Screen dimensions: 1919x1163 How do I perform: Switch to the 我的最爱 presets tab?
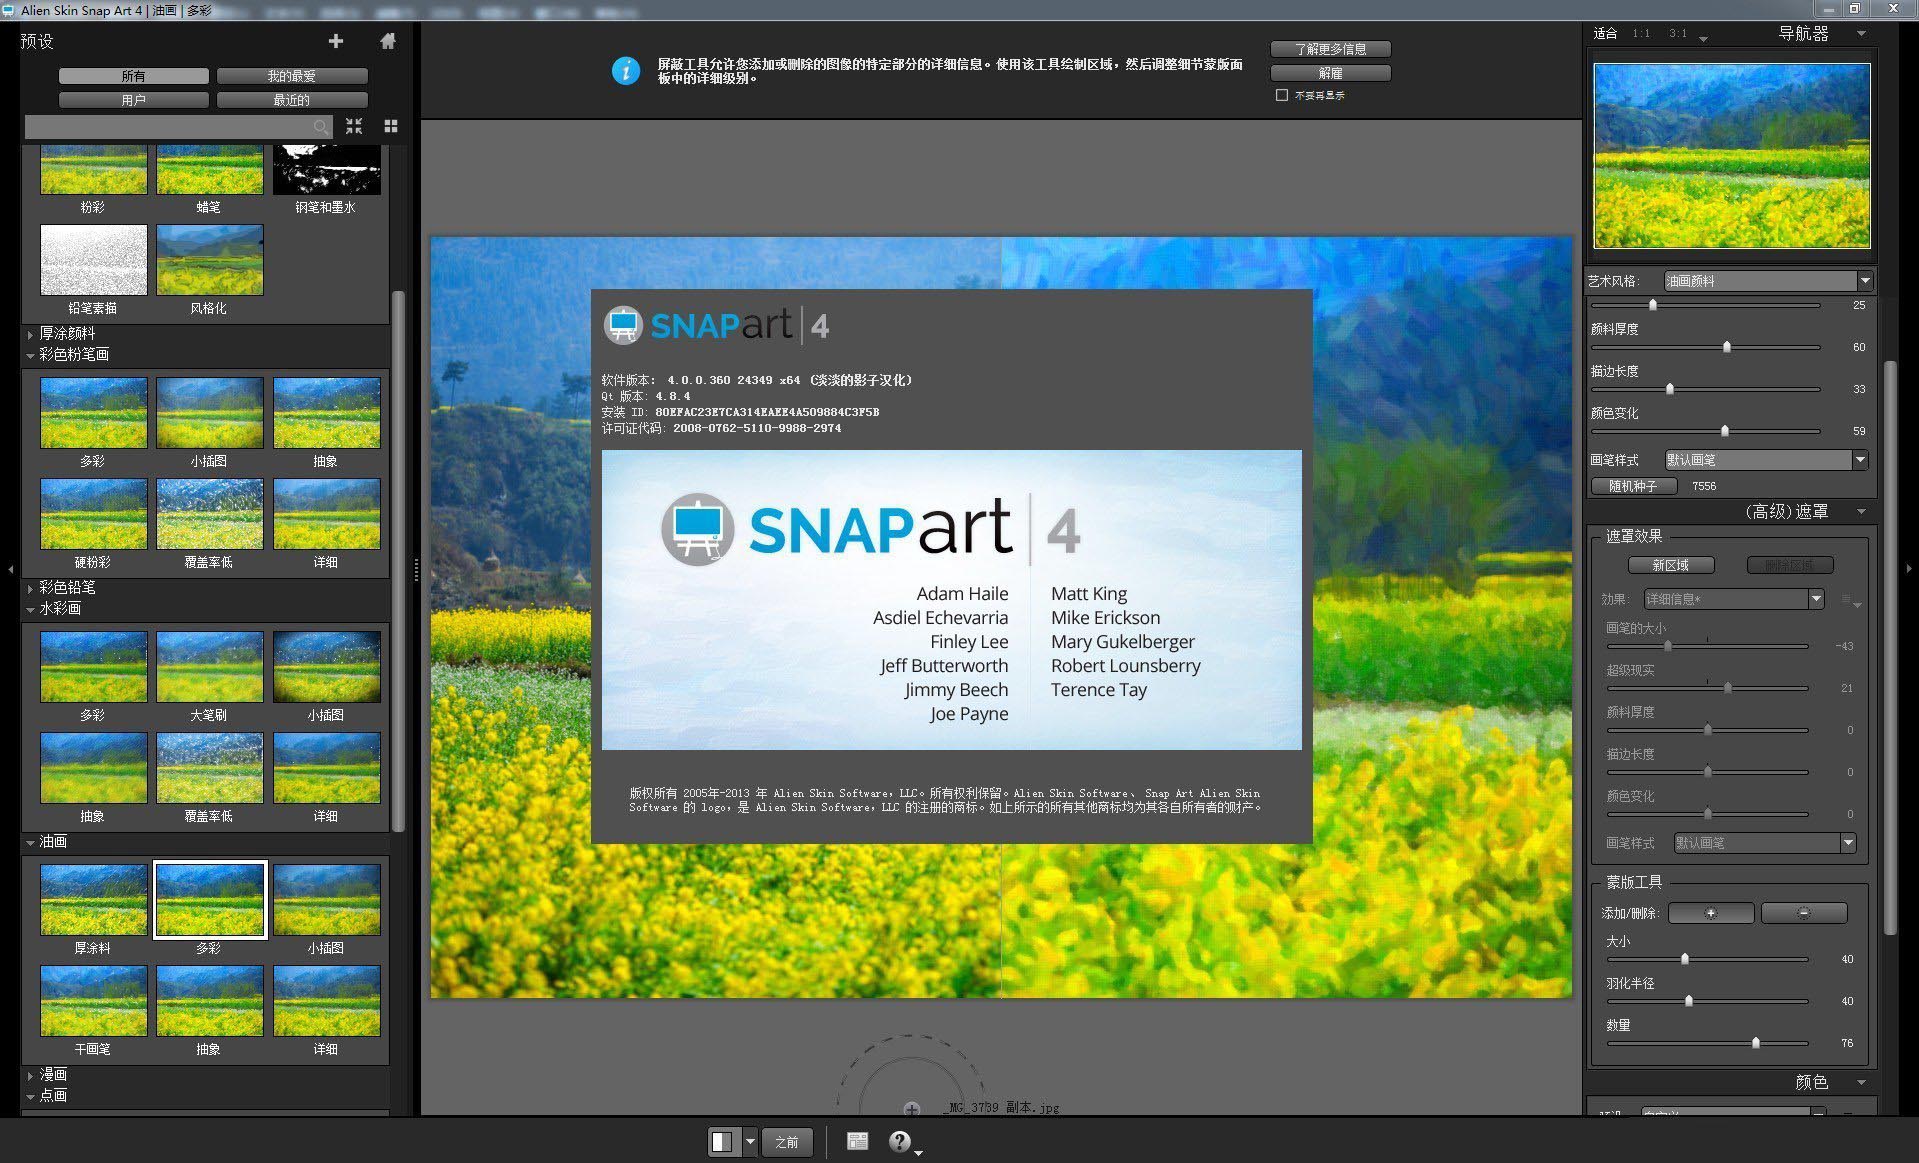[x=293, y=75]
